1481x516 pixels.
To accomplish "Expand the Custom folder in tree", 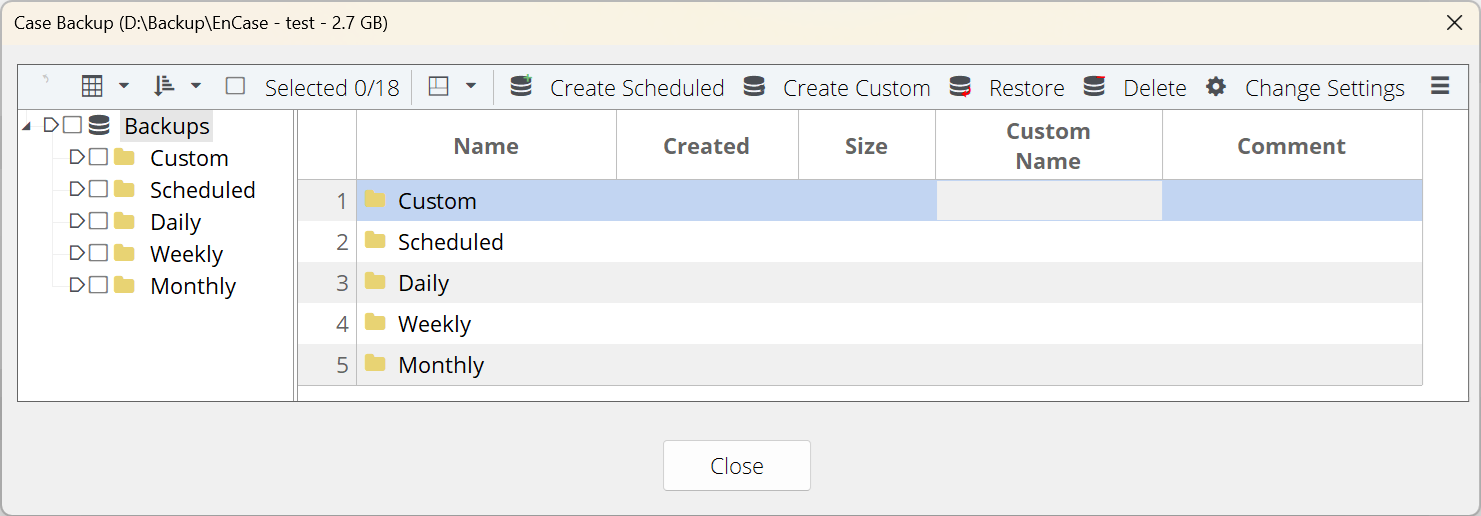I will pyautogui.click(x=77, y=158).
